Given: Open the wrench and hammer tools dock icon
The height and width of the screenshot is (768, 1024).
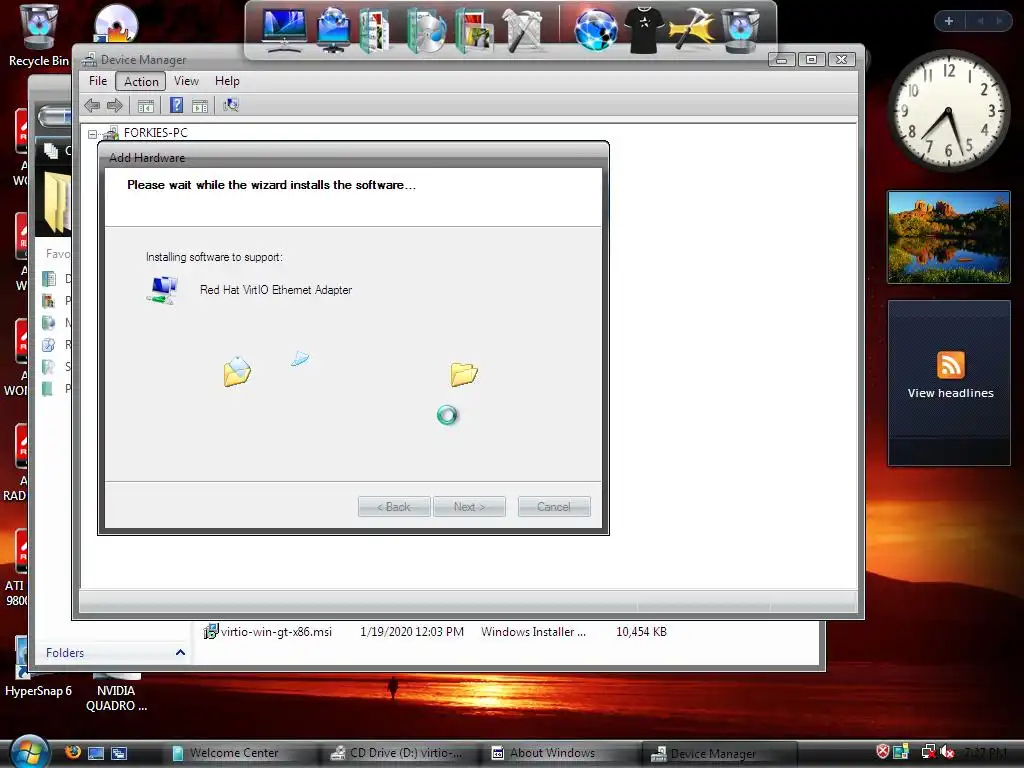Looking at the screenshot, I should [x=524, y=30].
